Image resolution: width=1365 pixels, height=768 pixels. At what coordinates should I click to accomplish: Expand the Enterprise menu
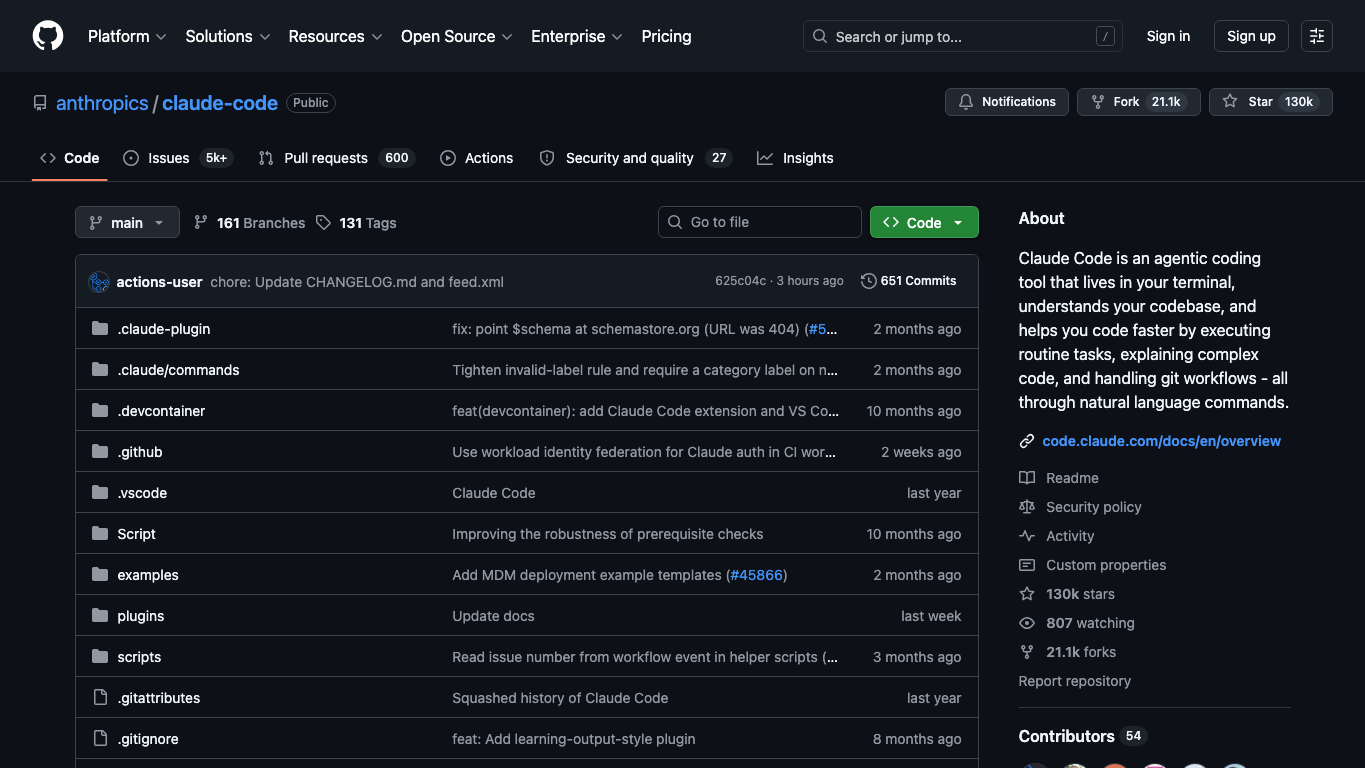click(x=577, y=36)
